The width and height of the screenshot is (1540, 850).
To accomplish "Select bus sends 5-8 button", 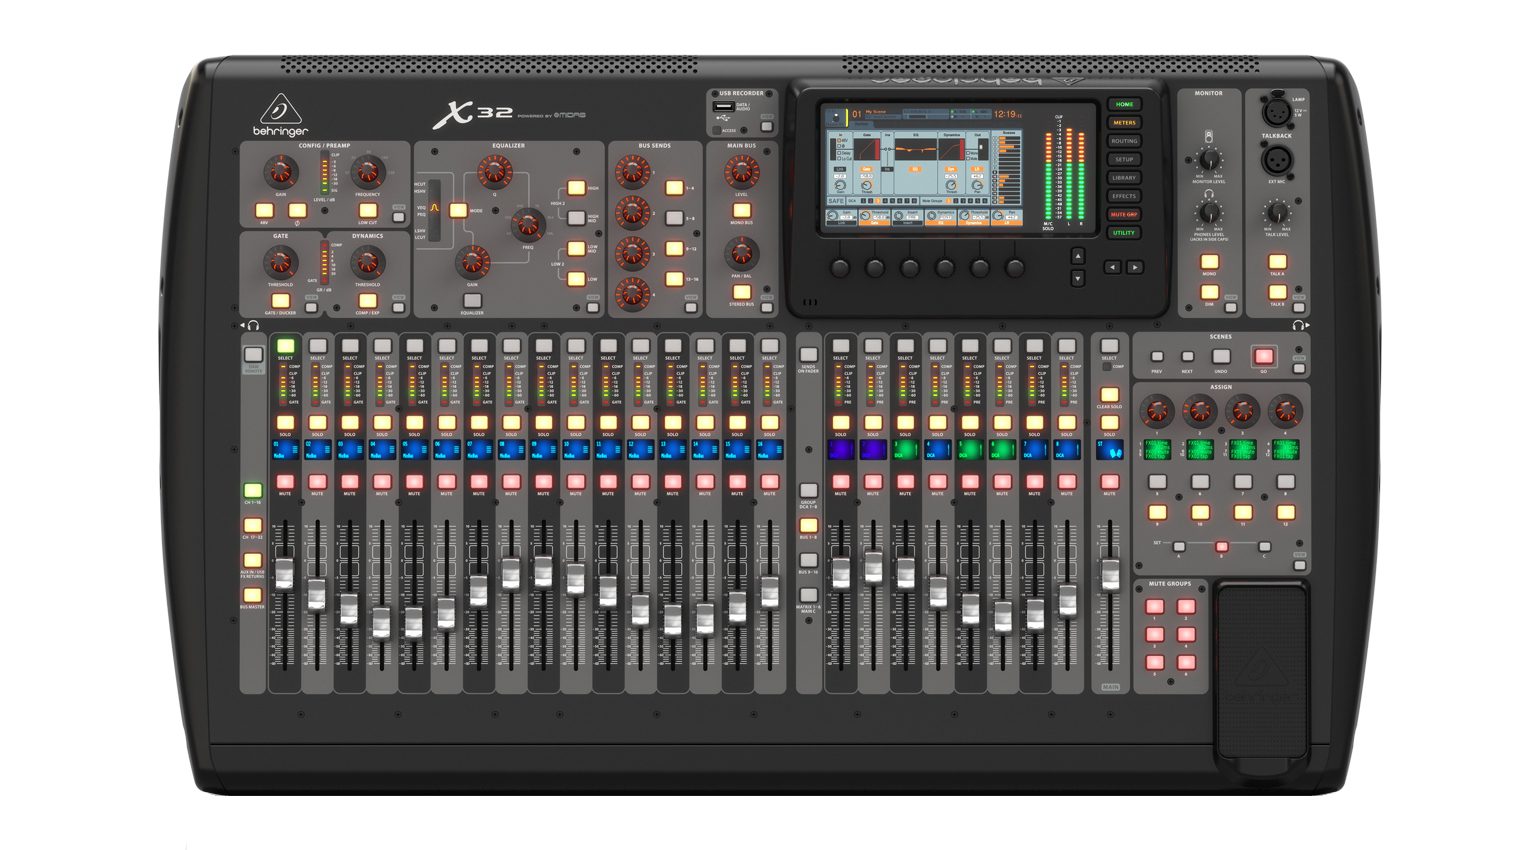I will (675, 218).
